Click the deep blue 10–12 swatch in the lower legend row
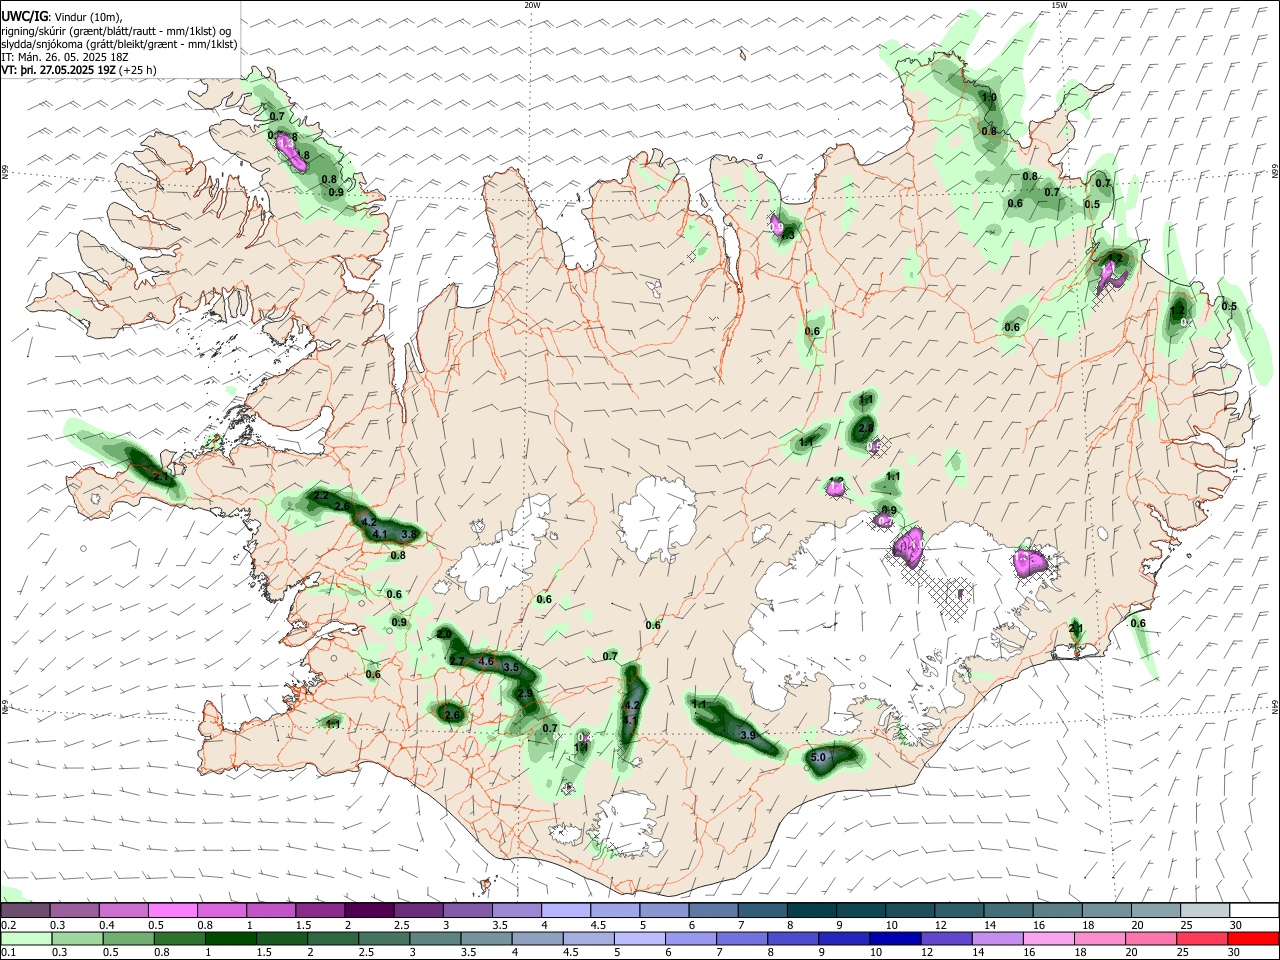 pos(894,938)
